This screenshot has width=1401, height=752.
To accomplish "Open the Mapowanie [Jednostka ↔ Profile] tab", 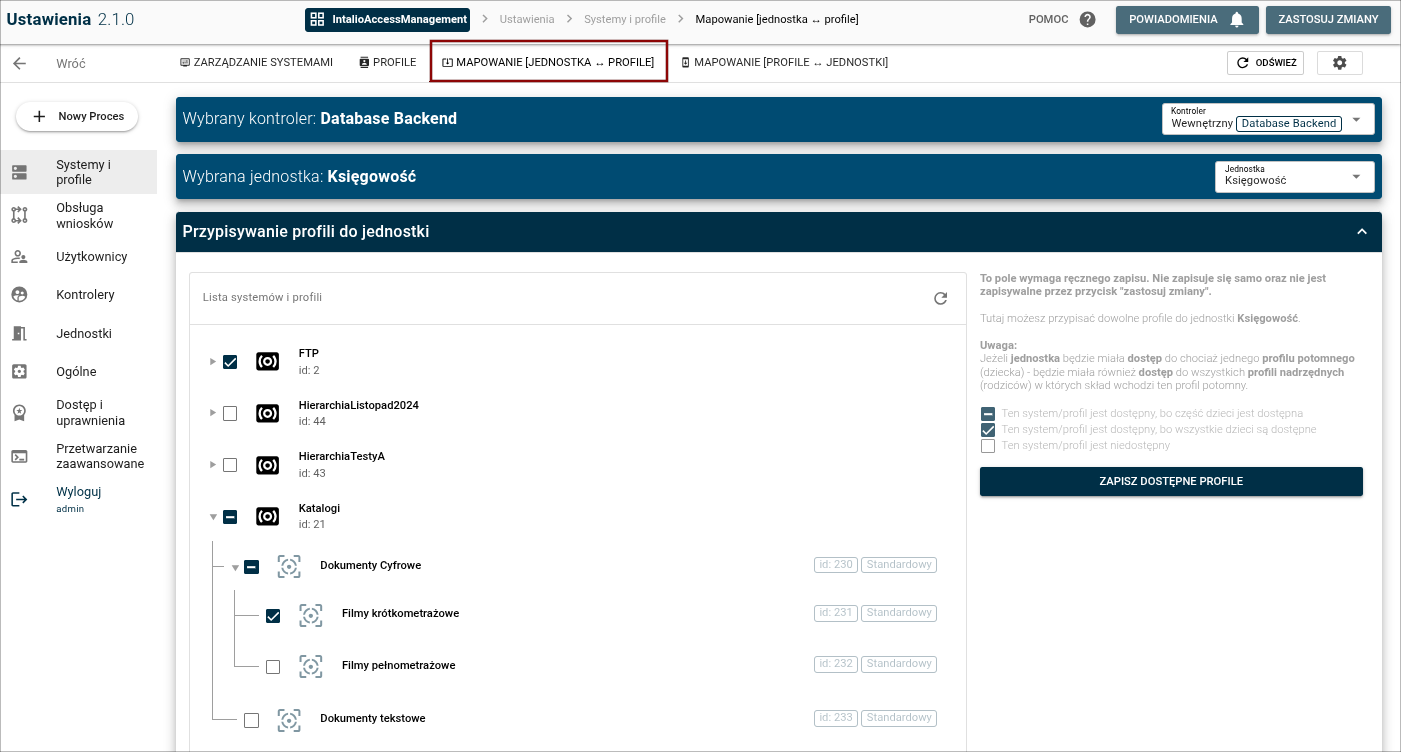I will 548,63.
